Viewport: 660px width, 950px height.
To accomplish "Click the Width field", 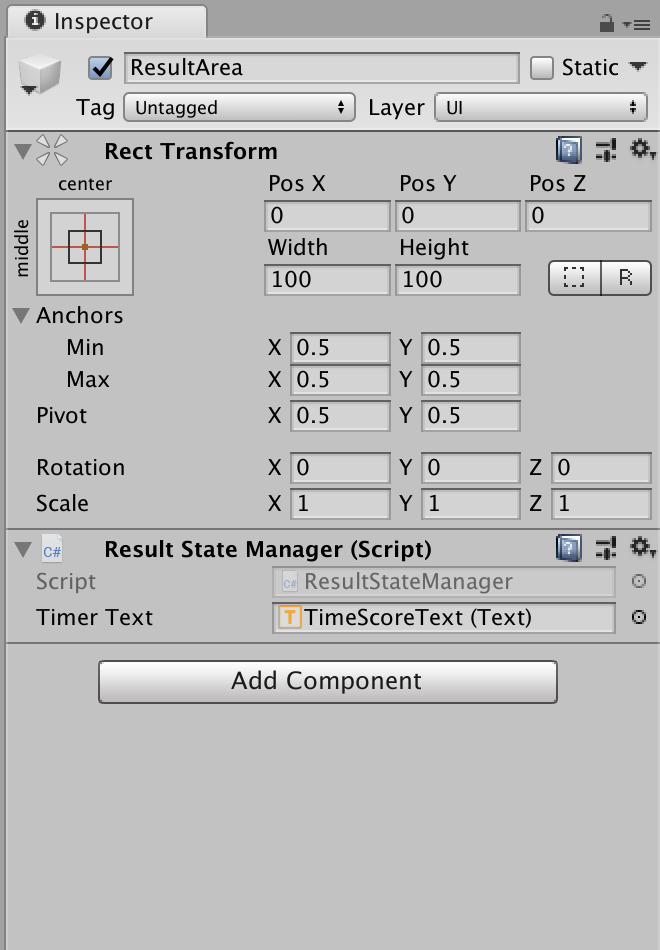I will click(x=327, y=279).
